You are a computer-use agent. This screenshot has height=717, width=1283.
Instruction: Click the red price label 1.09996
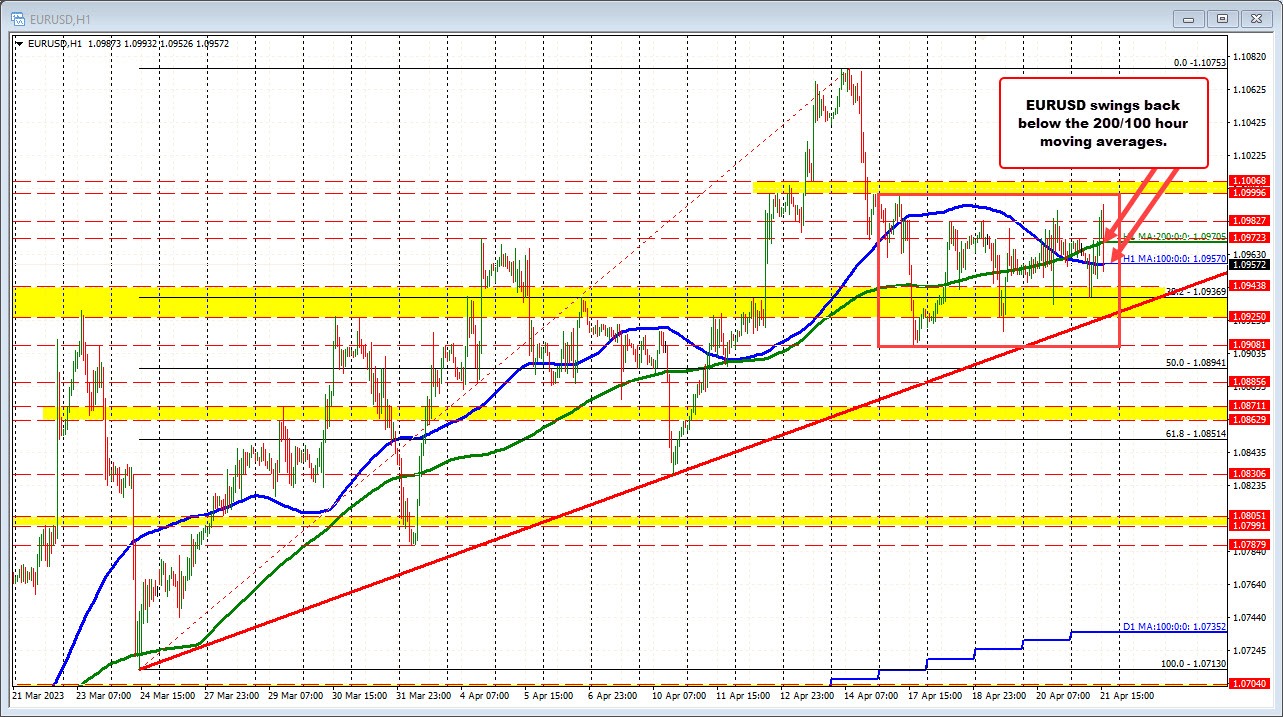(x=1250, y=193)
